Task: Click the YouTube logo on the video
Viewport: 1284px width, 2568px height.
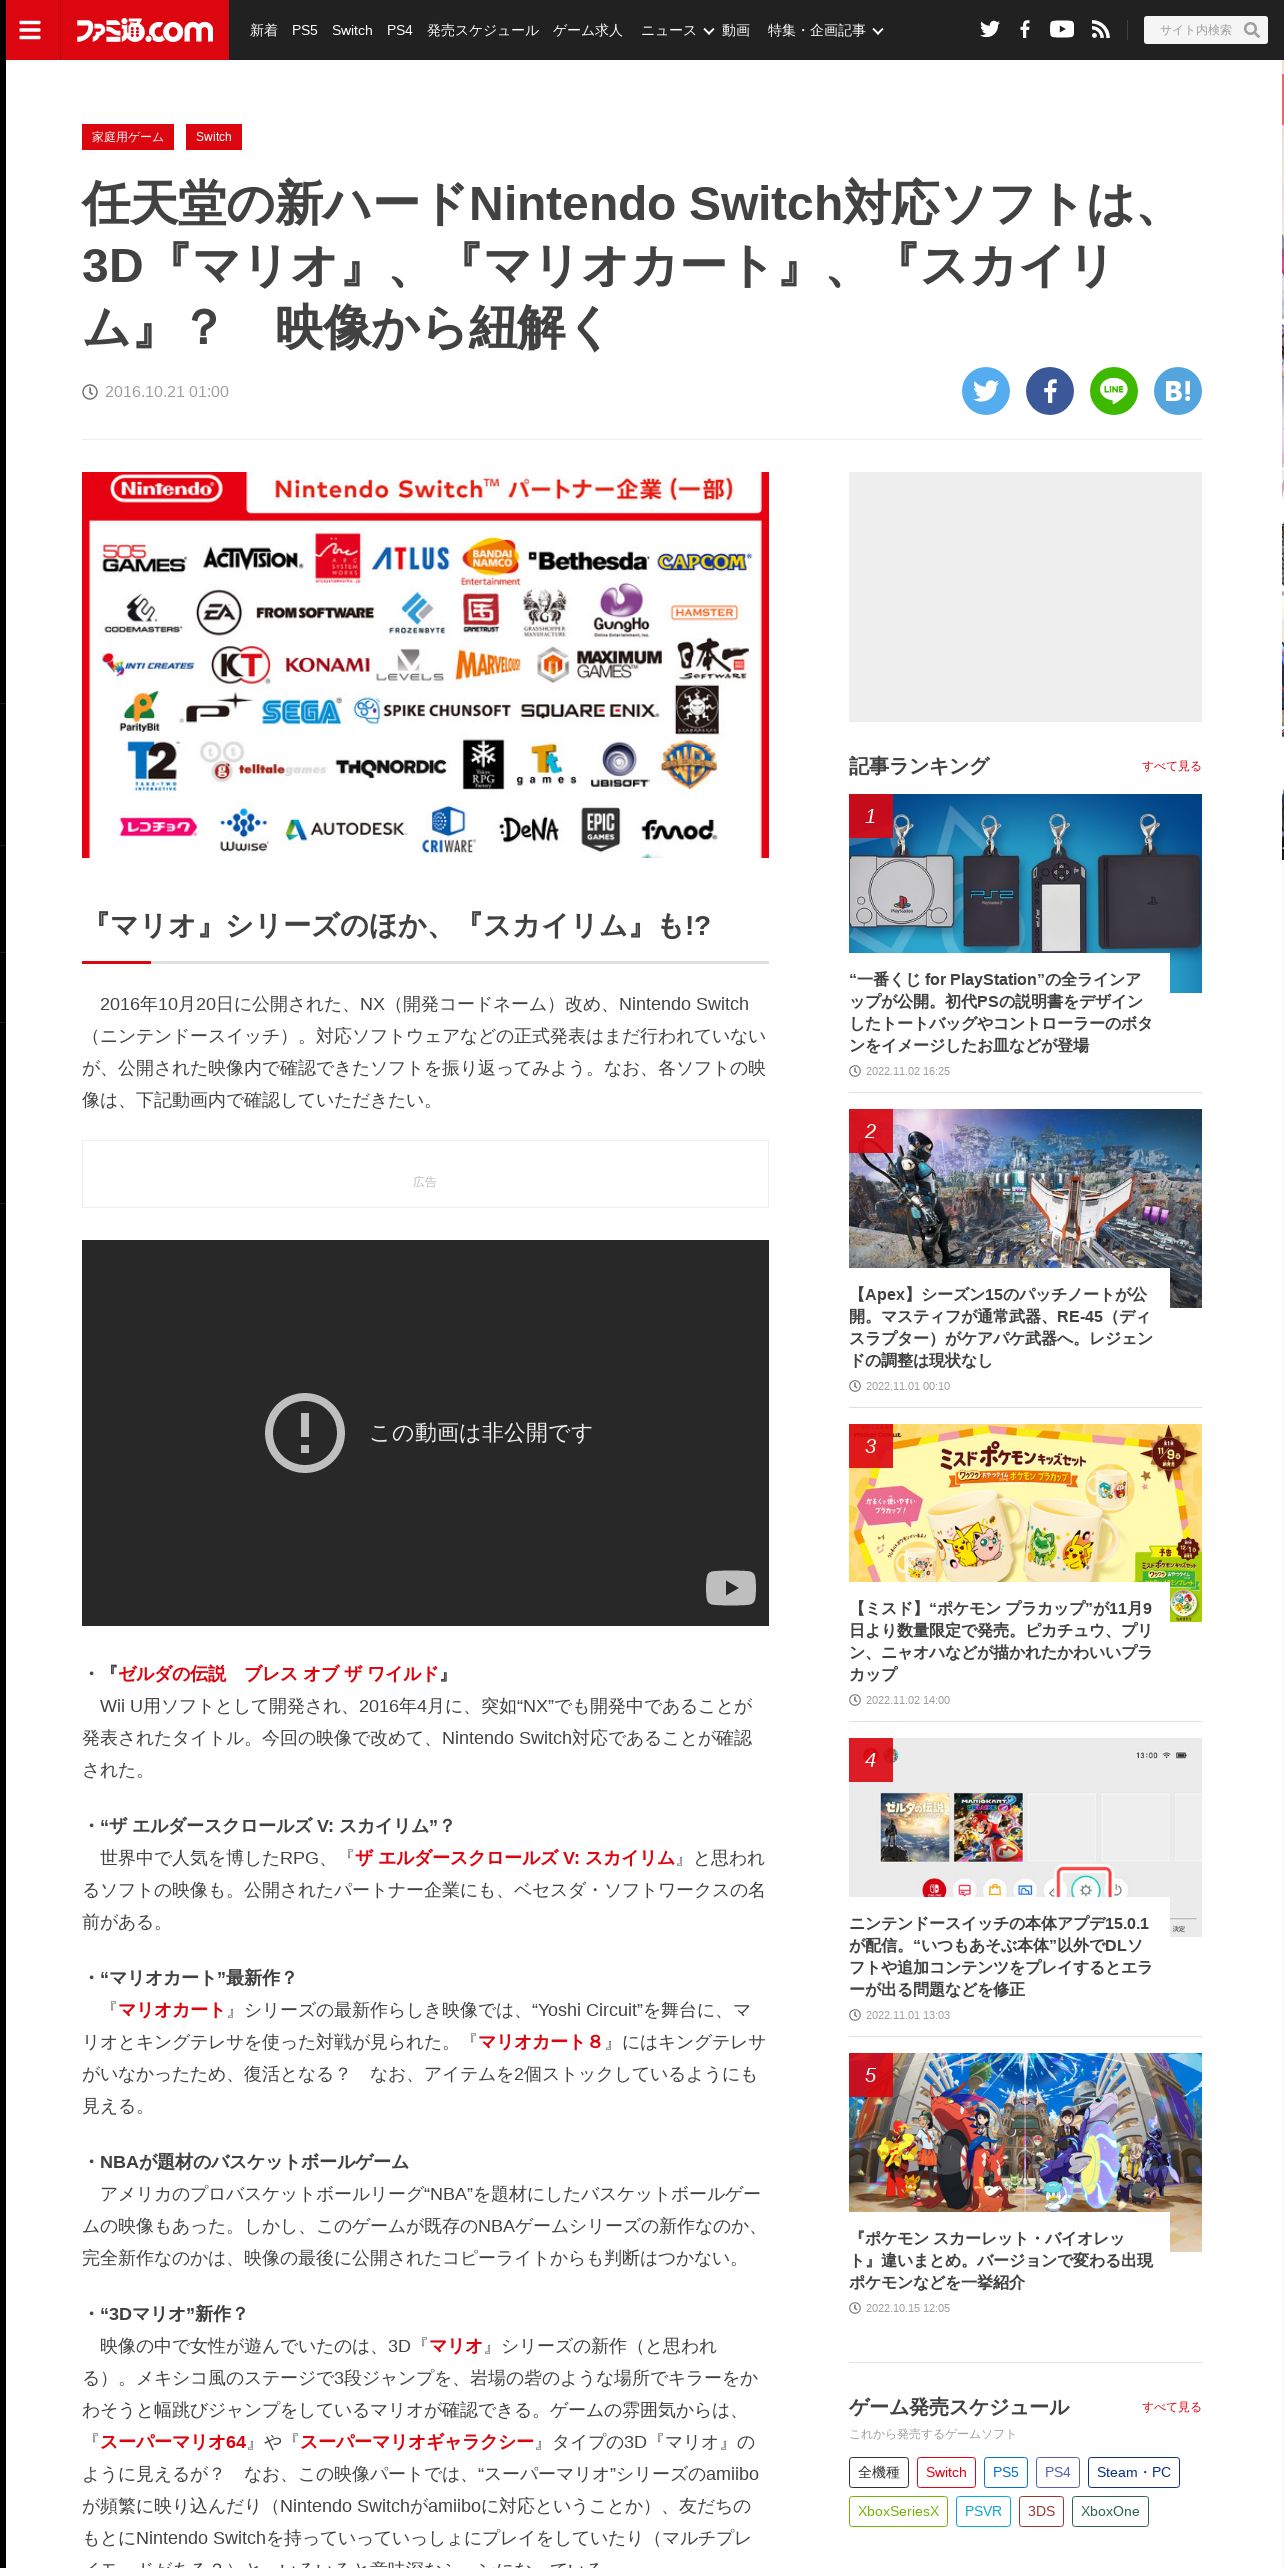Action: pyautogui.click(x=731, y=1587)
